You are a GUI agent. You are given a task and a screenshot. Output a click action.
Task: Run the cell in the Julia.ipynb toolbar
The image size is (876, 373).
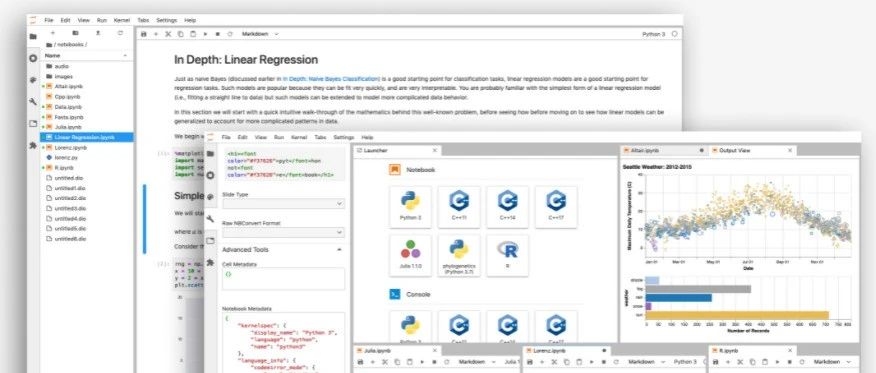pos(422,362)
